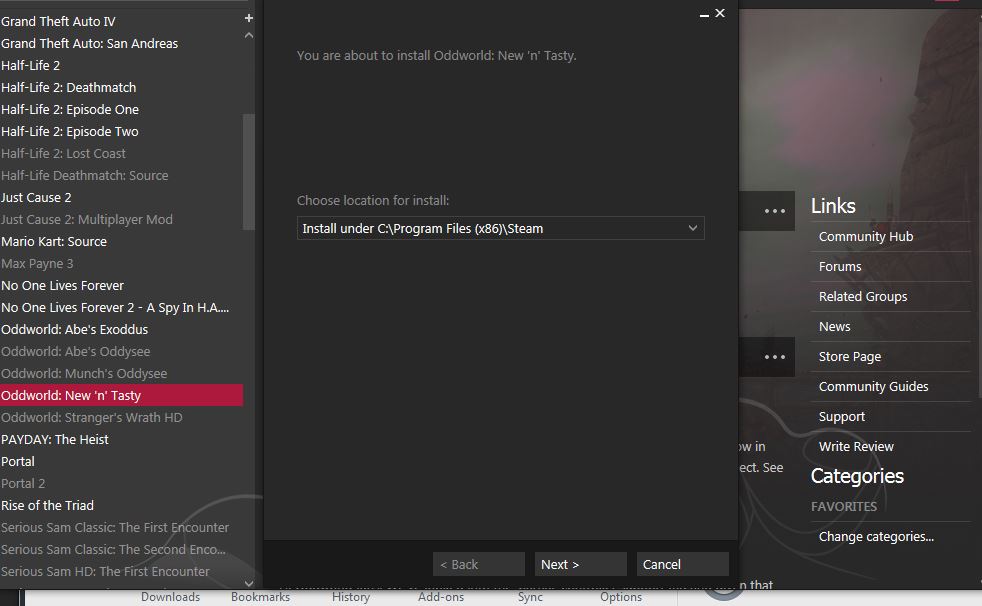The height and width of the screenshot is (606, 982).
Task: Click the games list vertical scrollbar
Action: [x=249, y=170]
